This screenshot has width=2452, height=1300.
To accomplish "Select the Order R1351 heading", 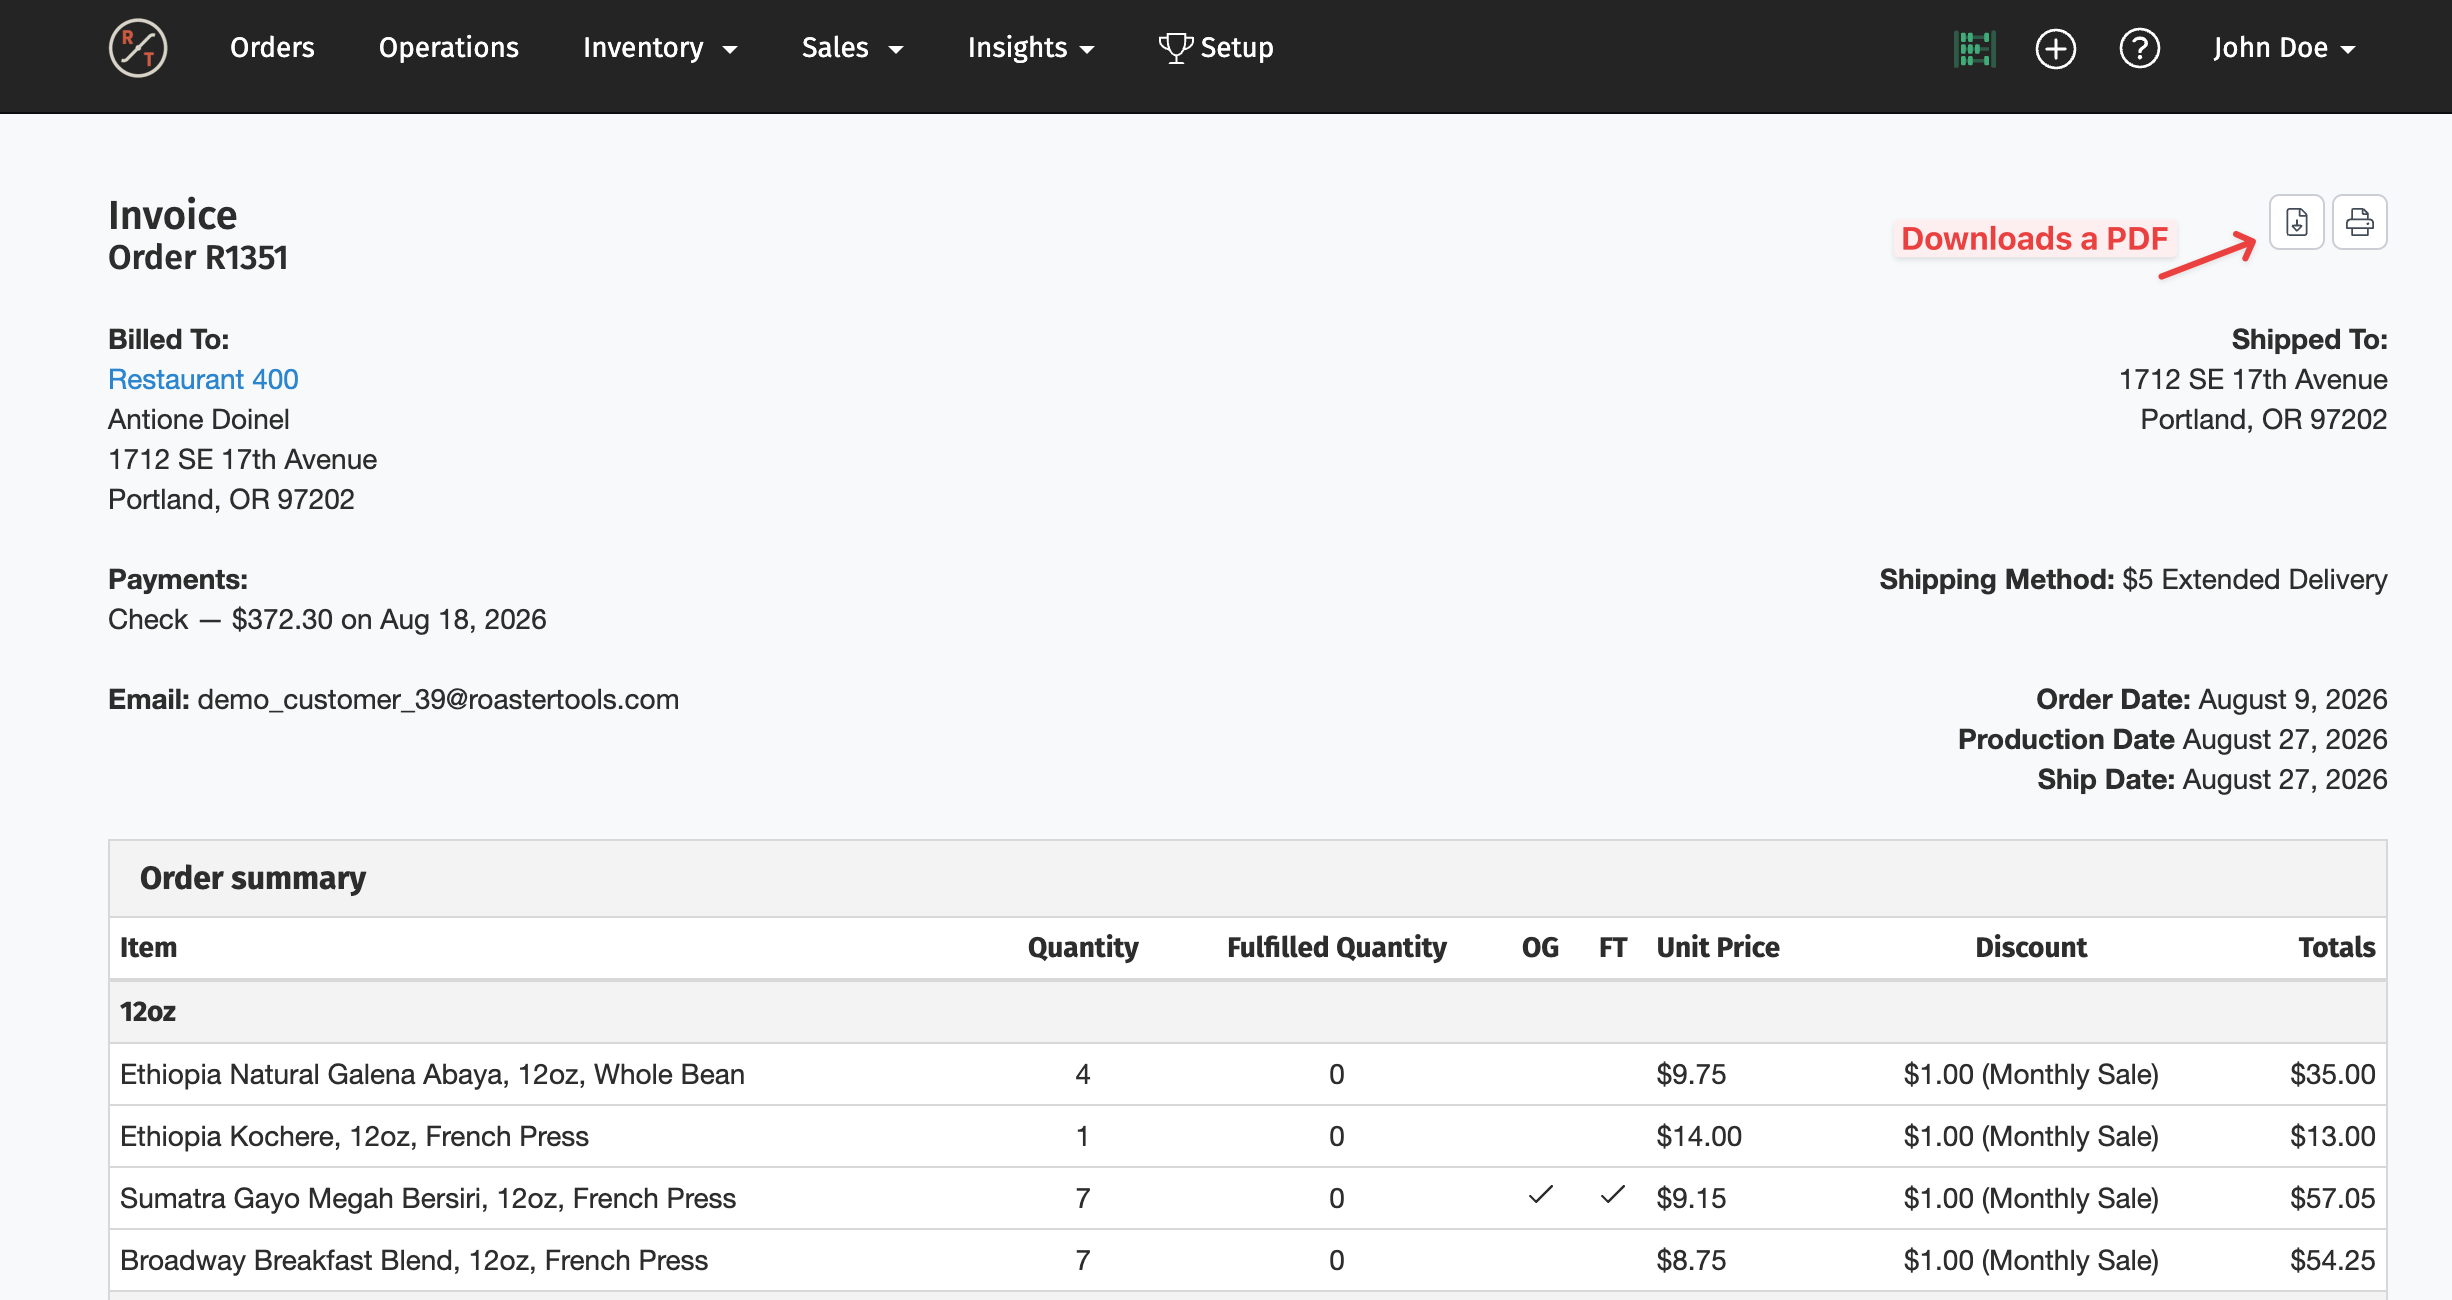I will [x=198, y=258].
